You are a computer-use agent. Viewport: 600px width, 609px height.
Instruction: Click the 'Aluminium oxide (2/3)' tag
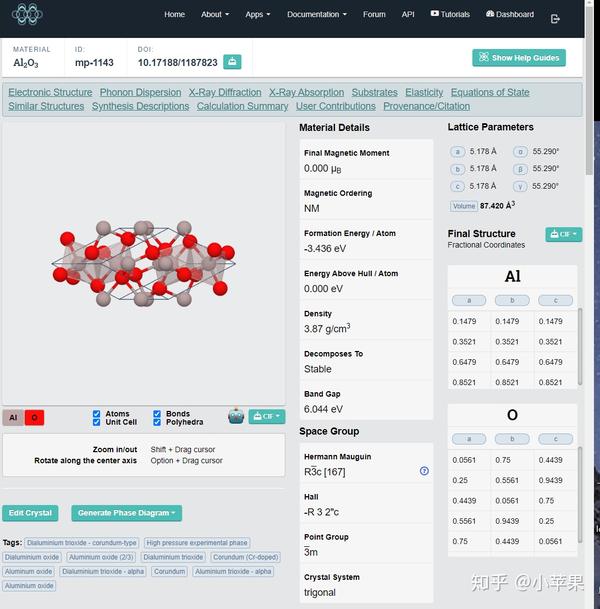point(101,557)
